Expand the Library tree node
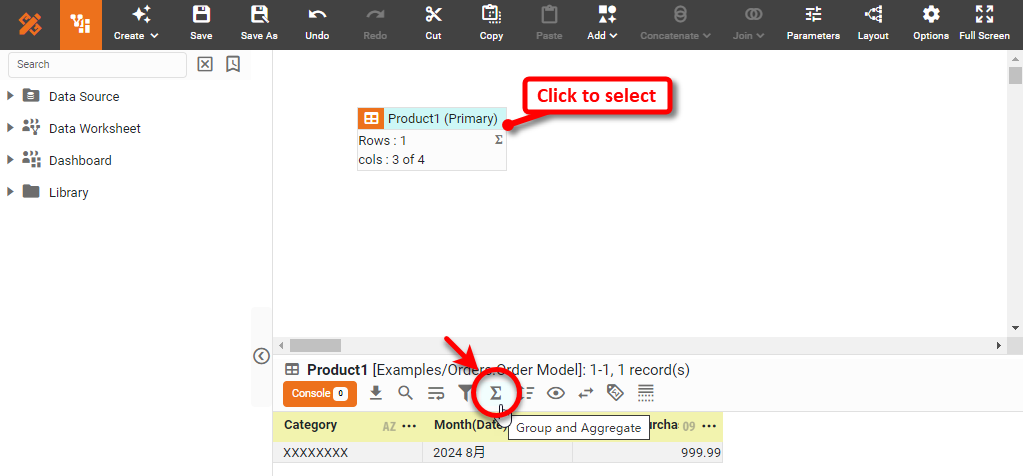This screenshot has height=476, width=1023. click(x=11, y=192)
